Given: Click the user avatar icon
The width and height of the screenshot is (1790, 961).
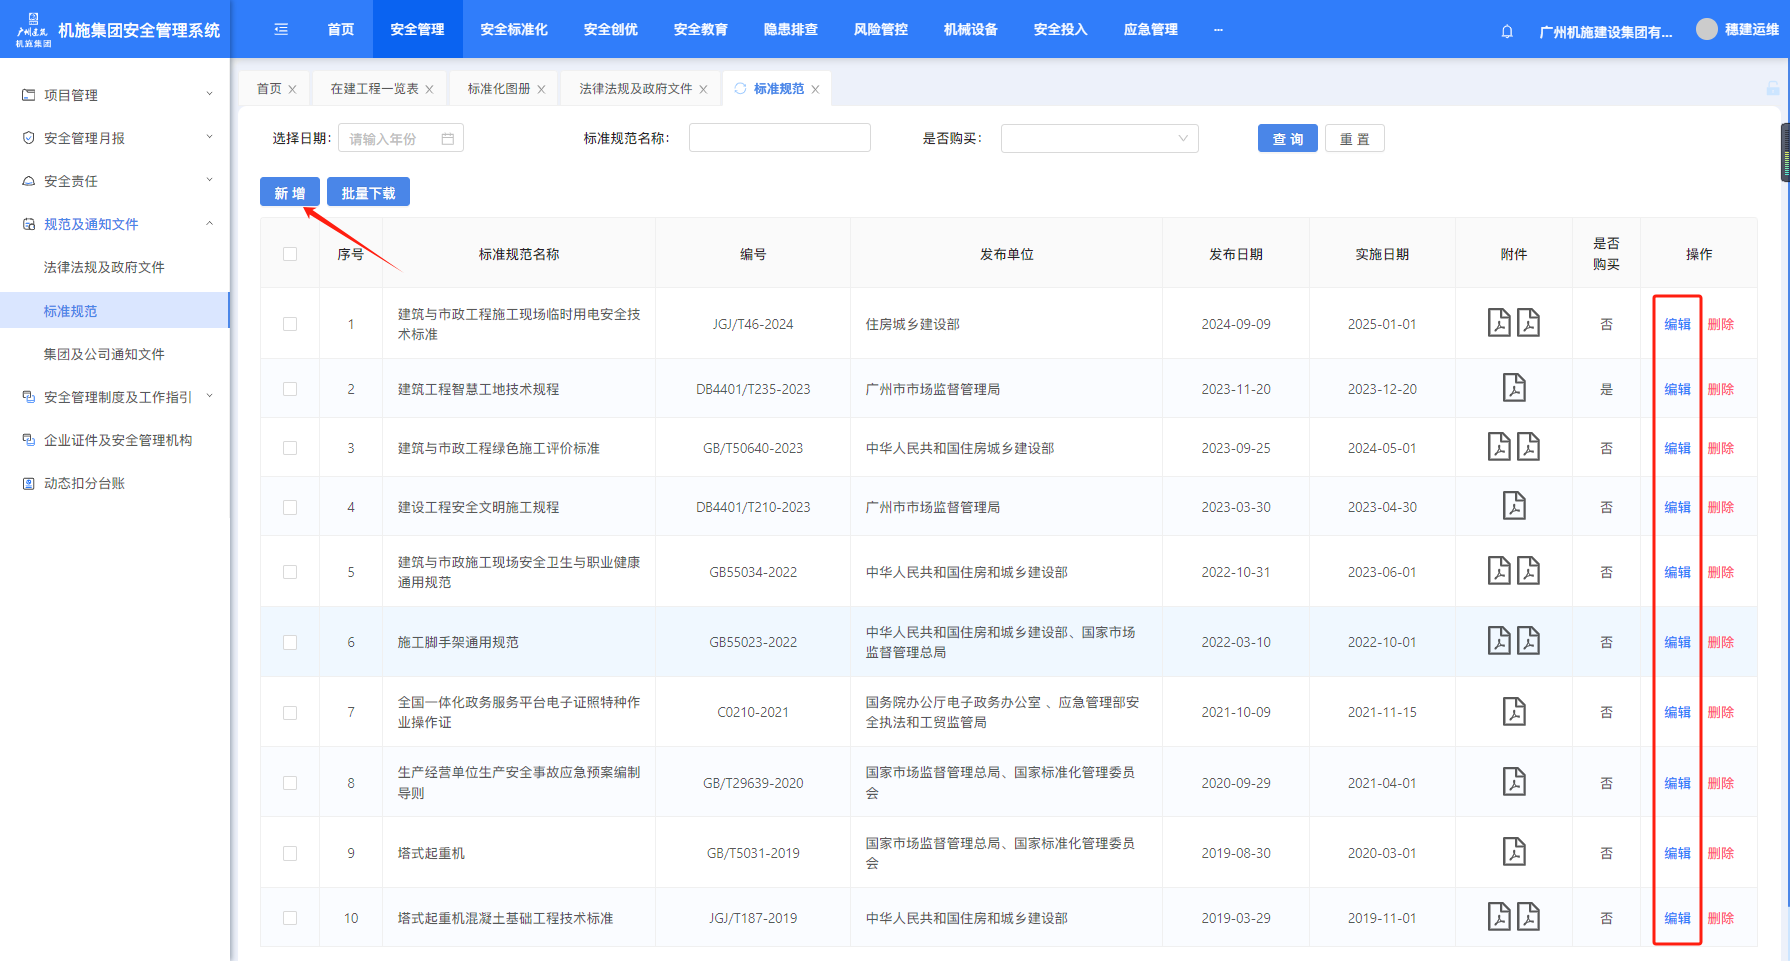Looking at the screenshot, I should tap(1706, 30).
